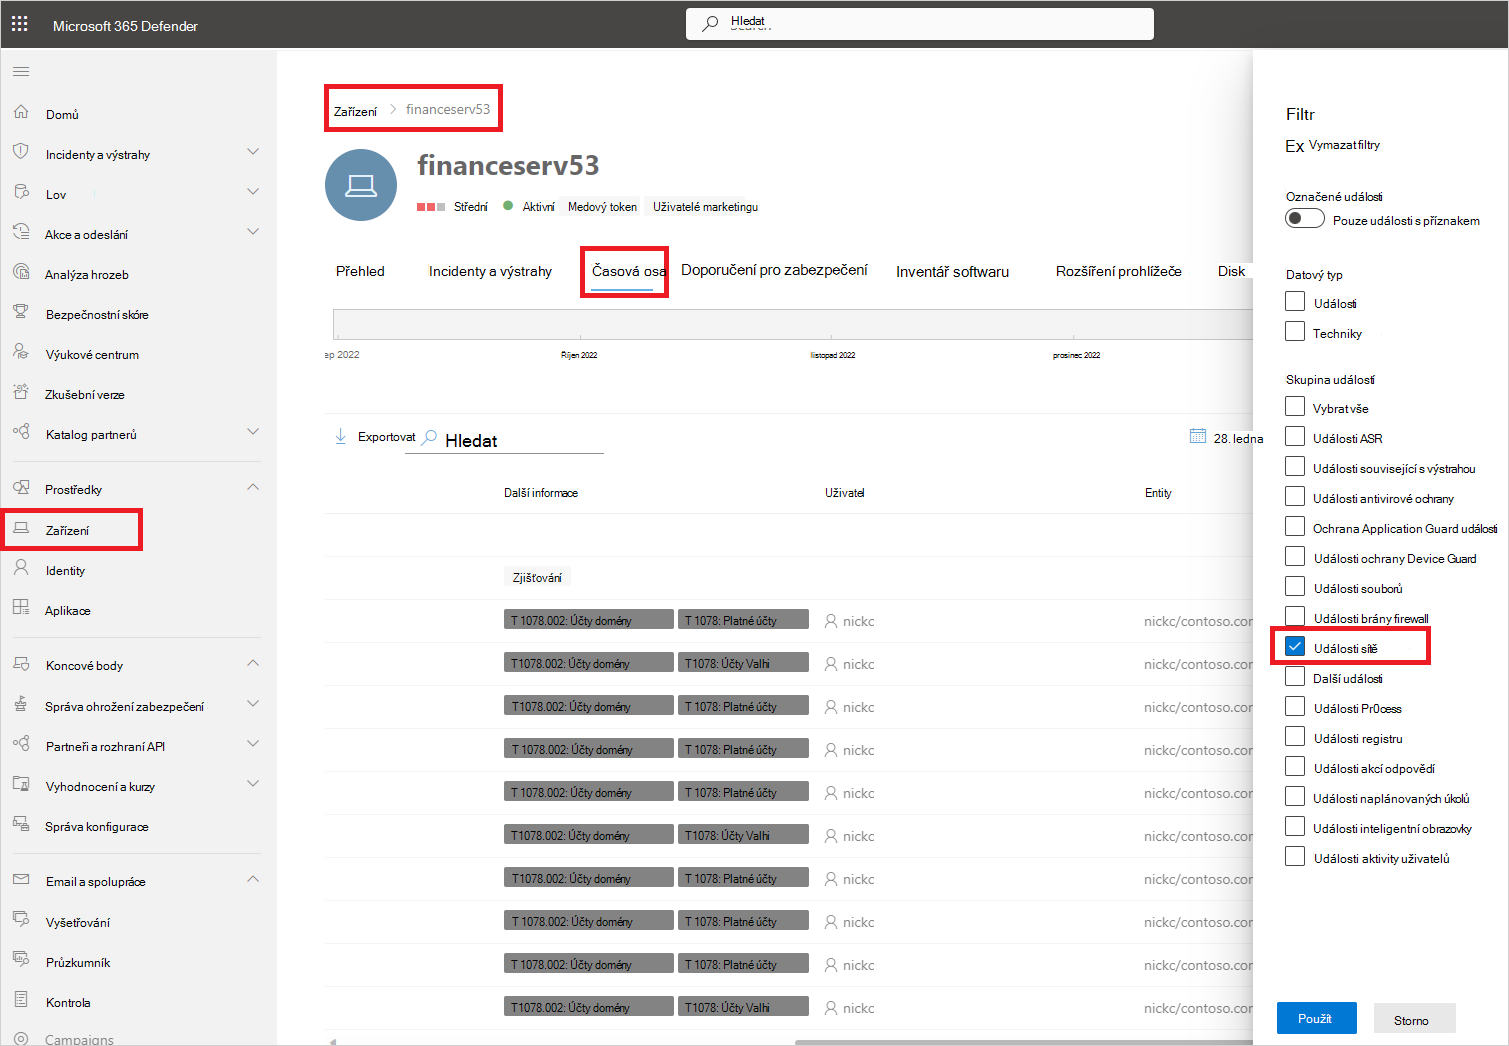Open Incidenty a výstrahy tab
Viewport: 1509px width, 1046px height.
(x=490, y=271)
